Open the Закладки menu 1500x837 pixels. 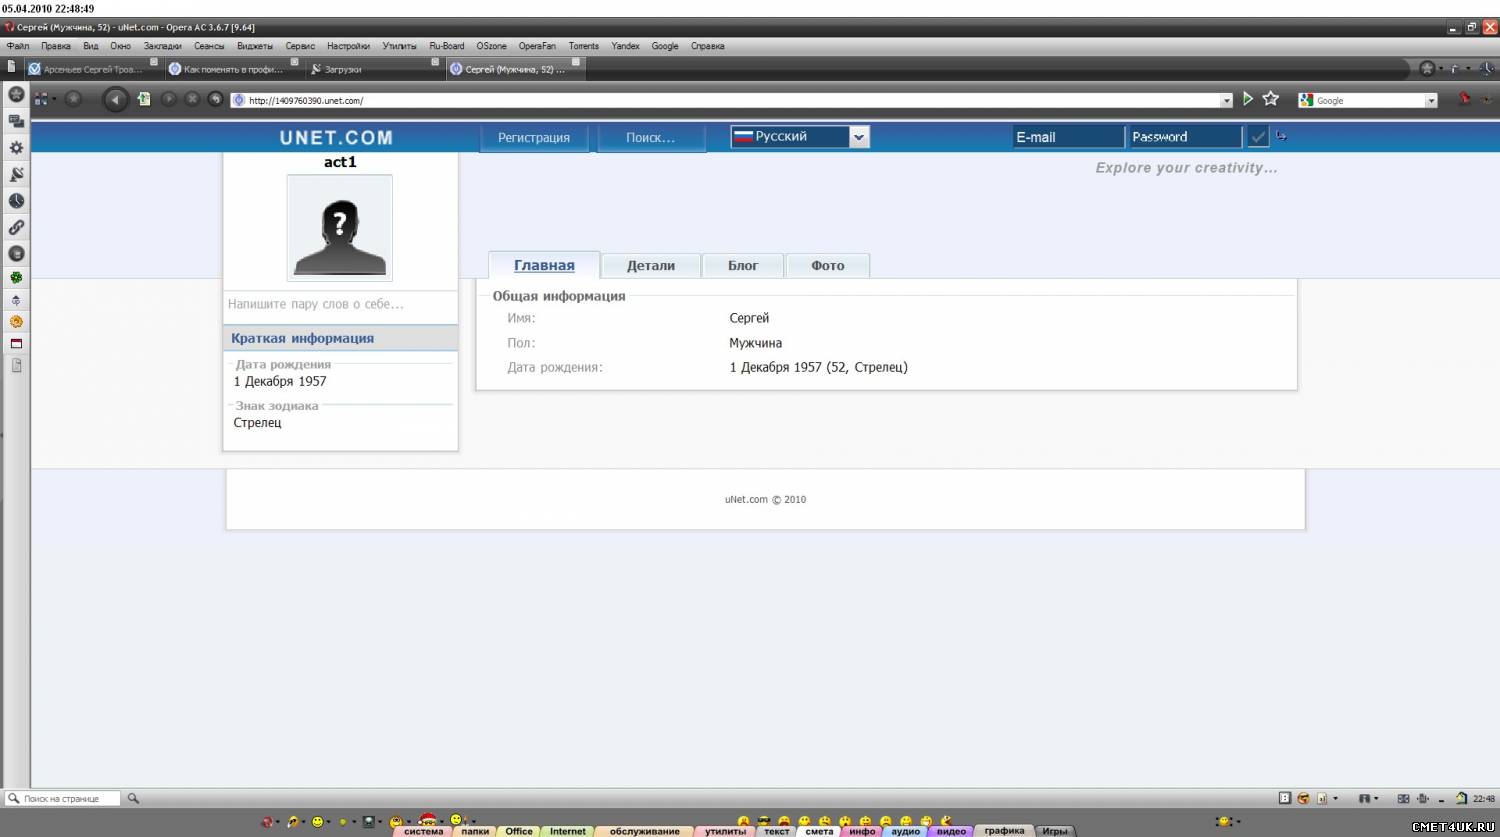(162, 46)
